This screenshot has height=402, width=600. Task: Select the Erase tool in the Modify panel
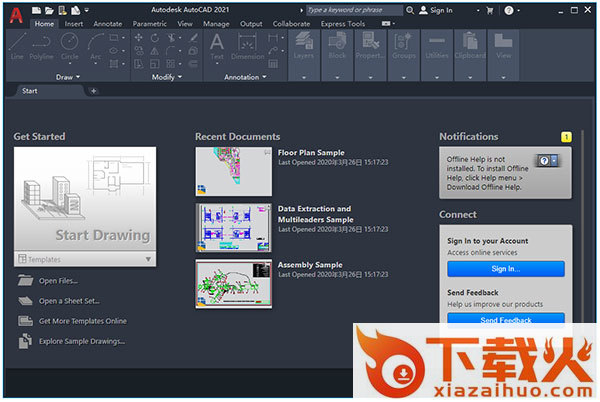click(x=194, y=37)
